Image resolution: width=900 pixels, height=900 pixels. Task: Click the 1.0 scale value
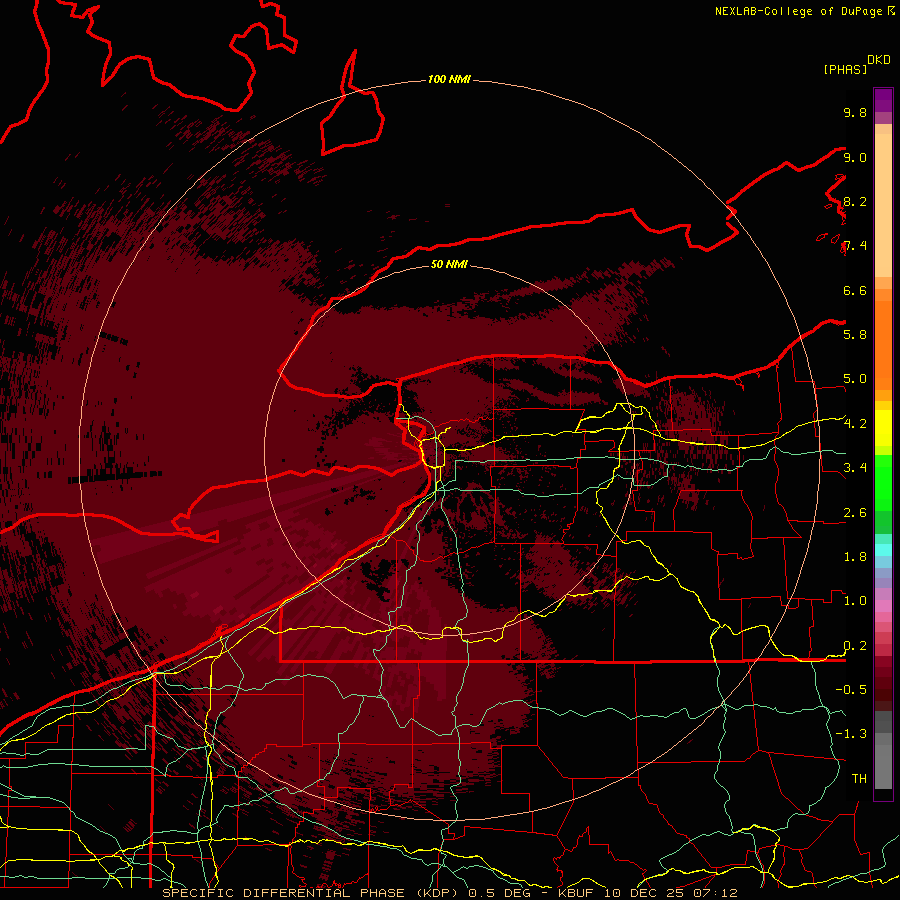point(855,600)
